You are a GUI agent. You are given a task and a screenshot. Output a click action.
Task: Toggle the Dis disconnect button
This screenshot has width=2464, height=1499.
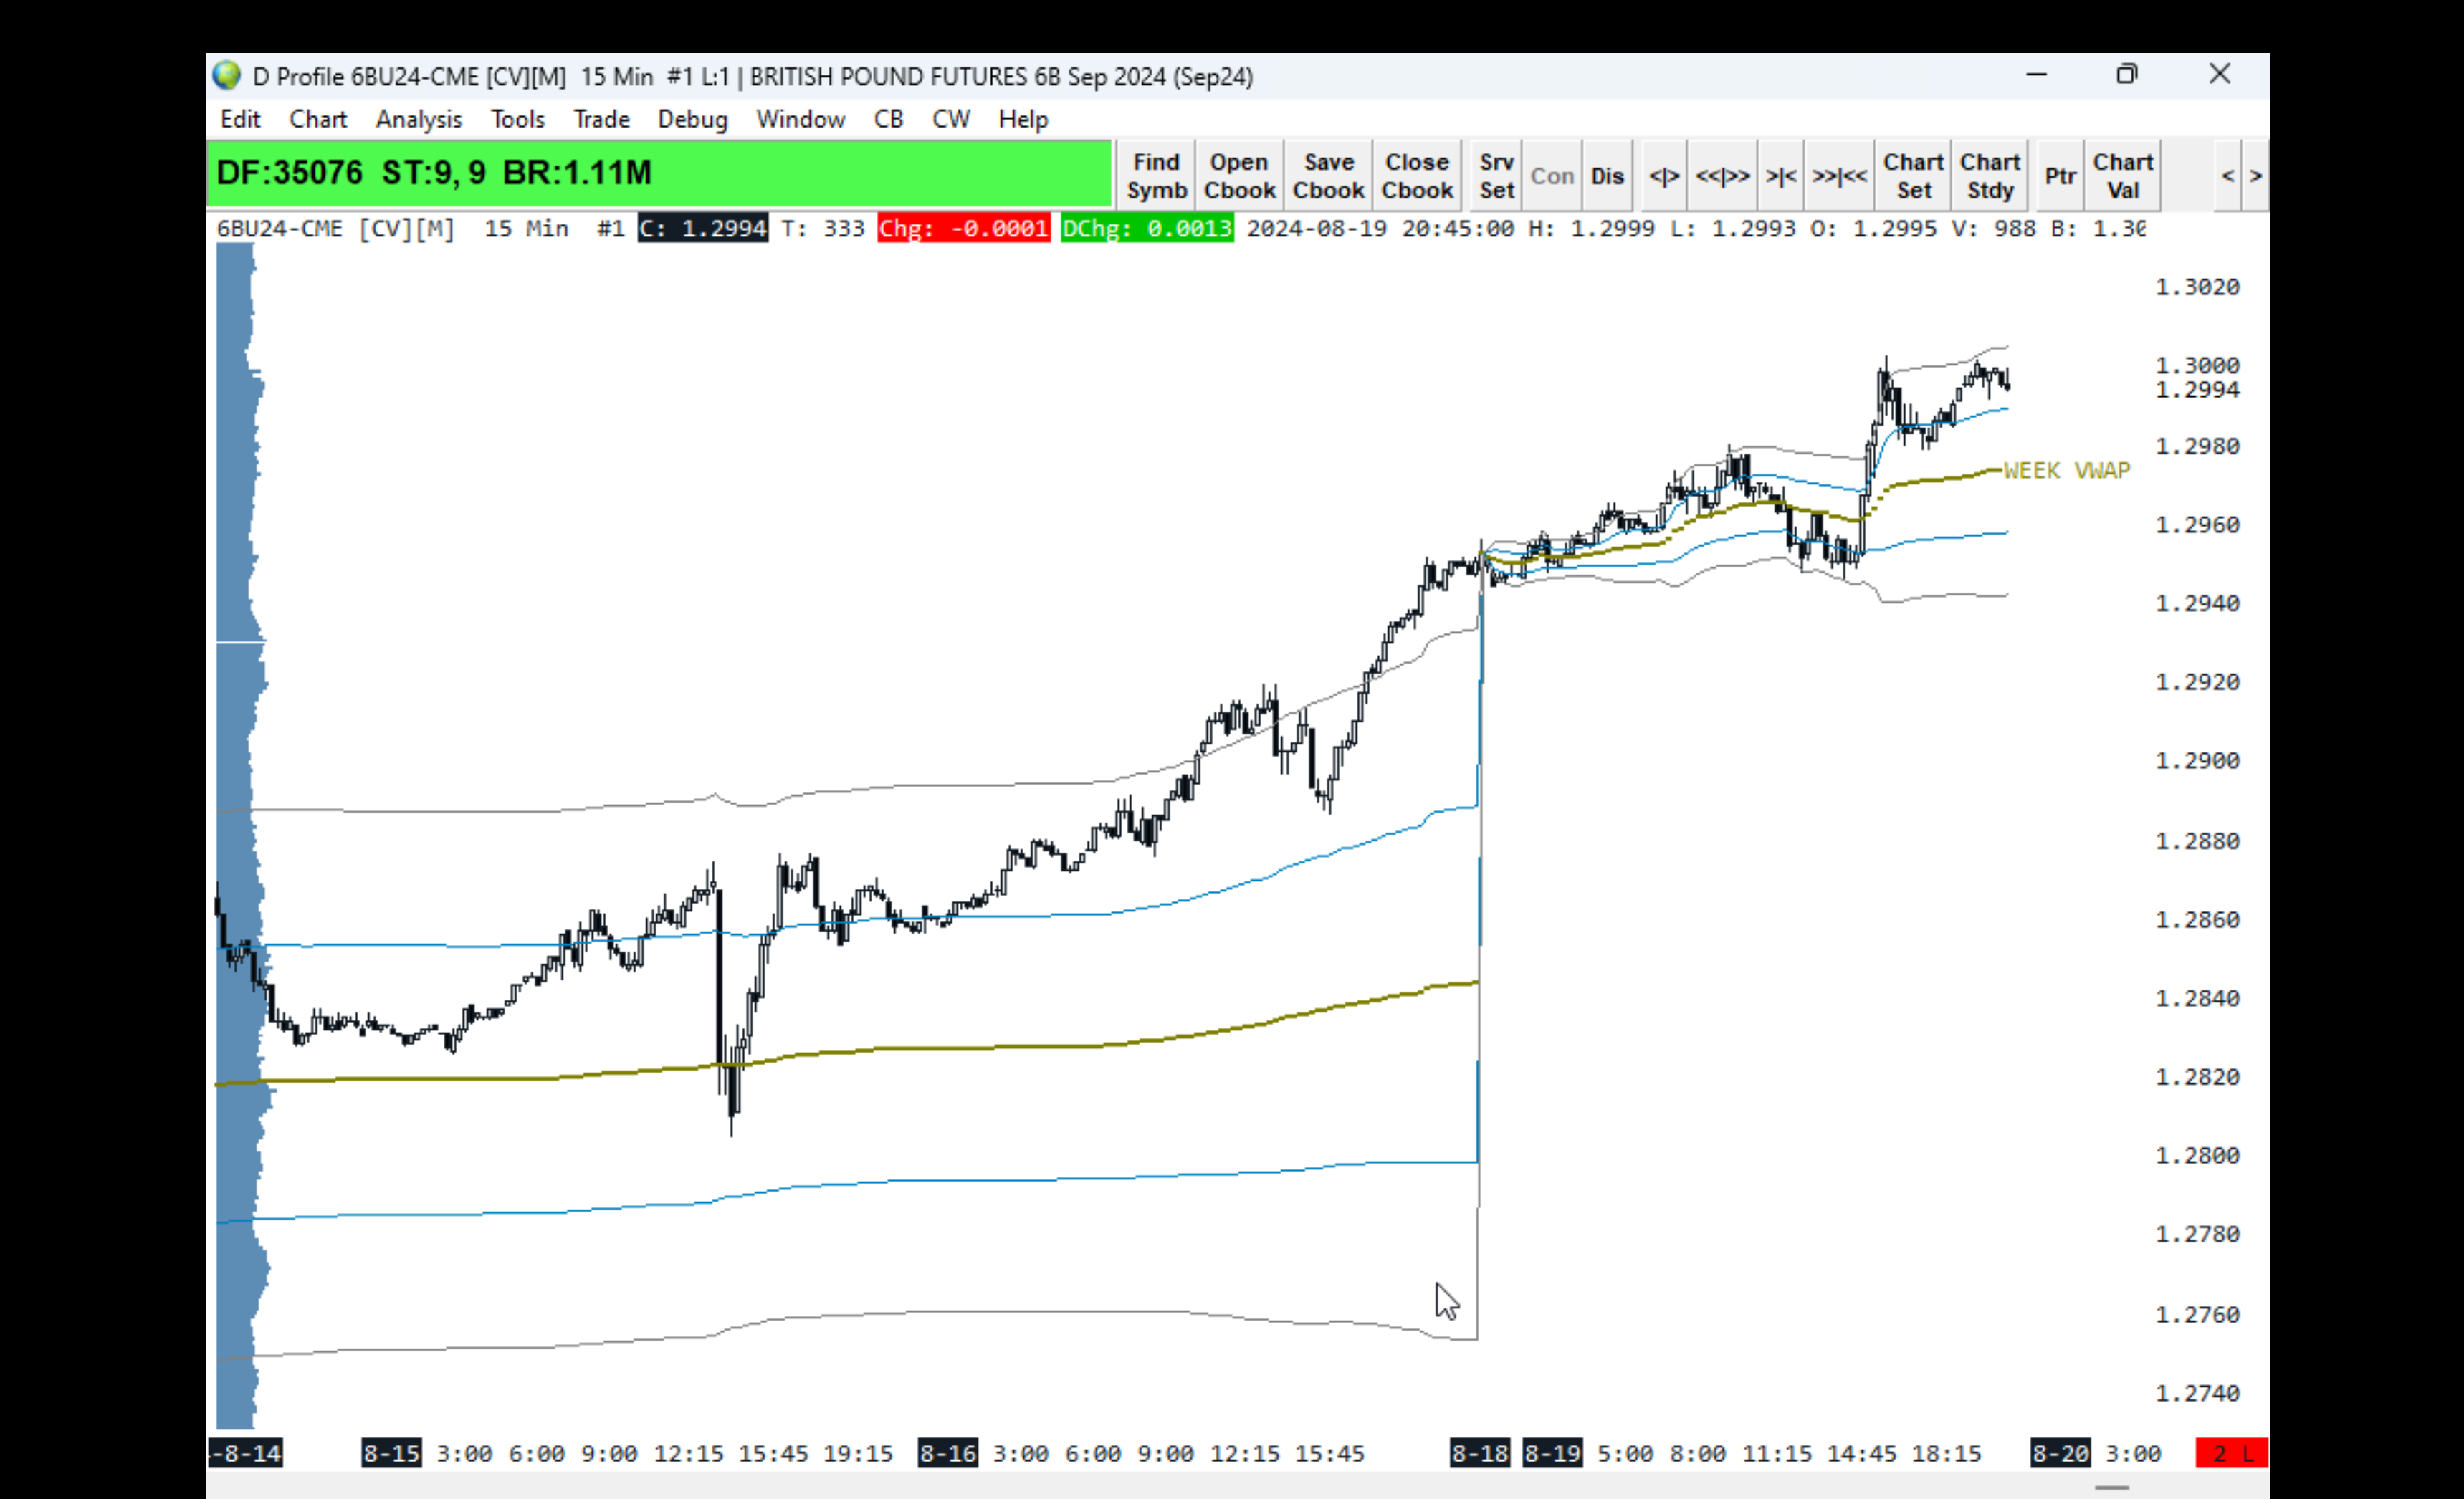[1607, 176]
